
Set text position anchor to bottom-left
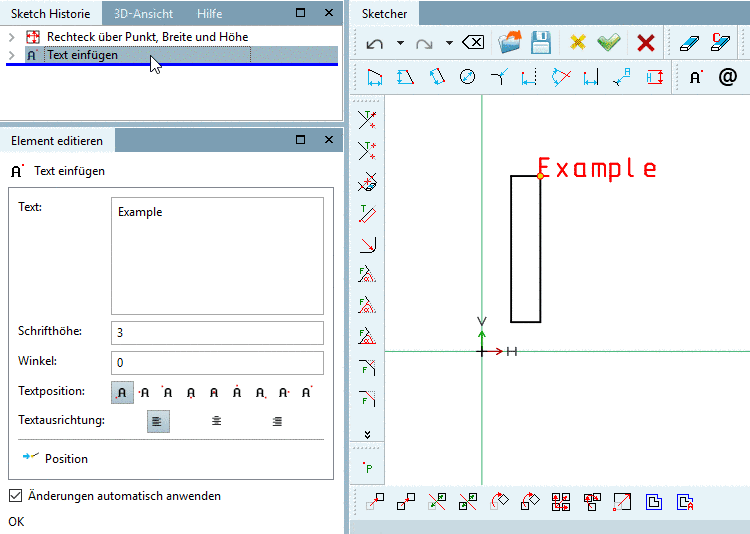tap(122, 392)
